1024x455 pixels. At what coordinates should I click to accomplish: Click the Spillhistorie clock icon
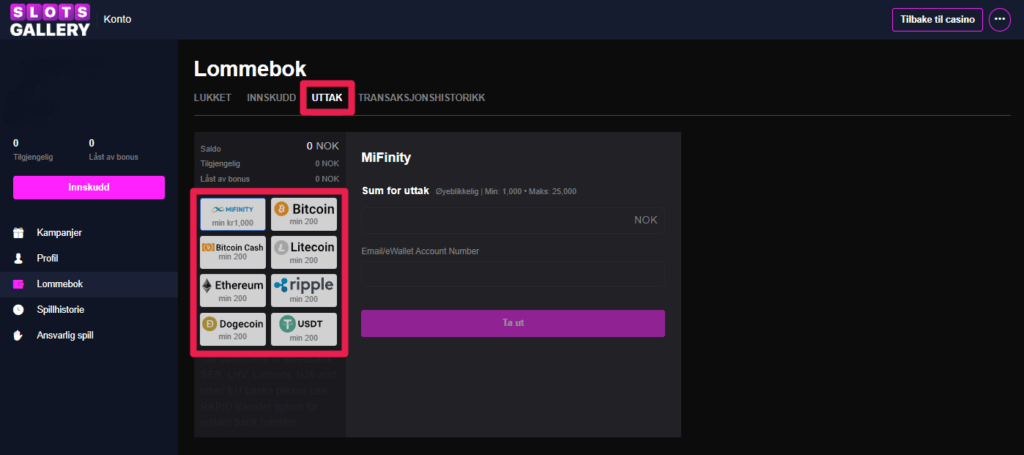coord(18,309)
